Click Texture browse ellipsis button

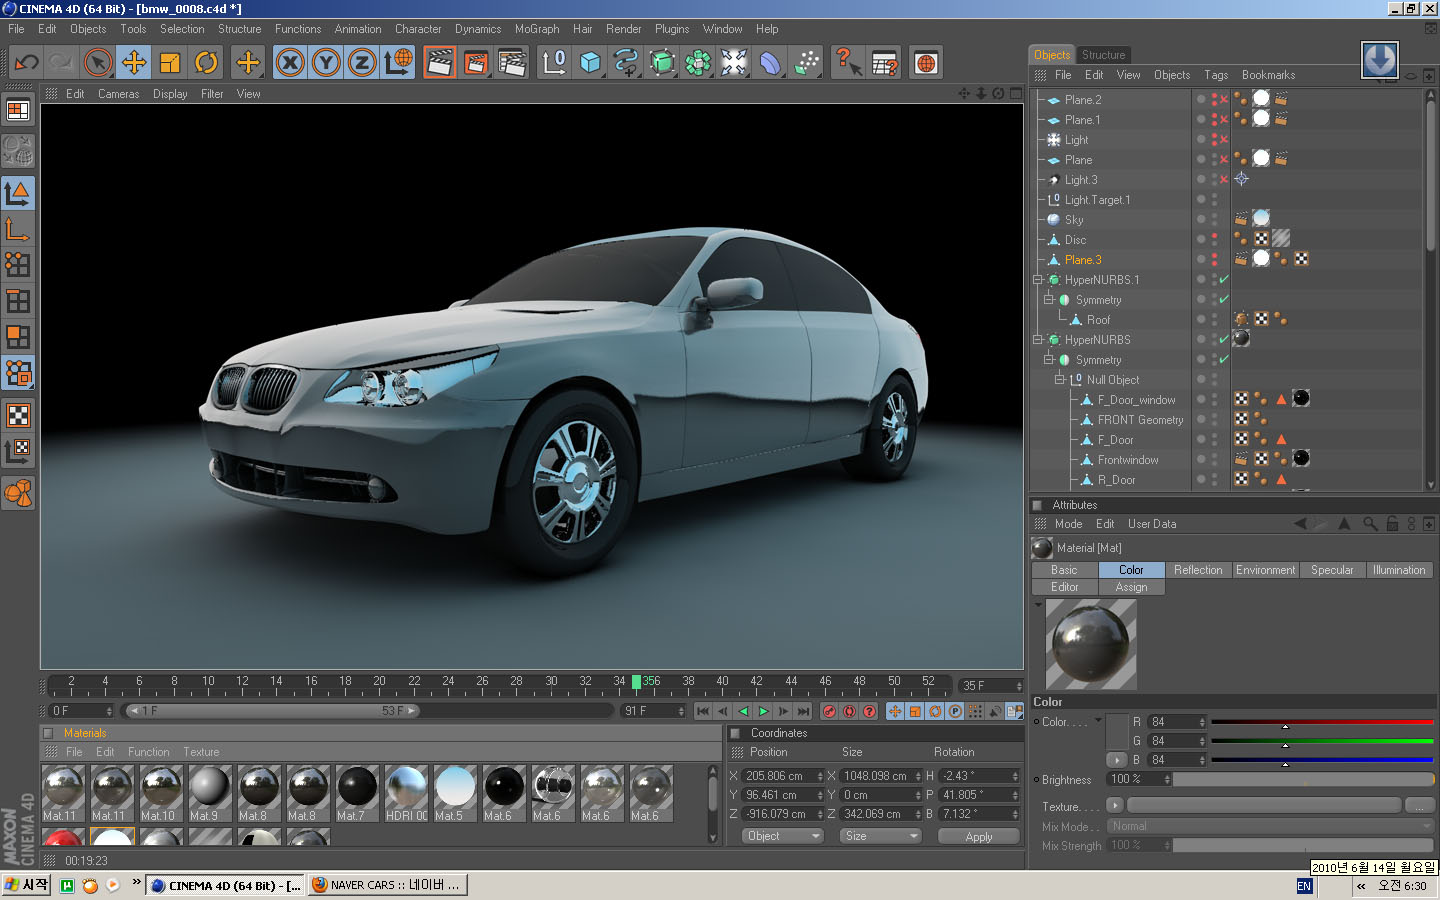point(1420,806)
